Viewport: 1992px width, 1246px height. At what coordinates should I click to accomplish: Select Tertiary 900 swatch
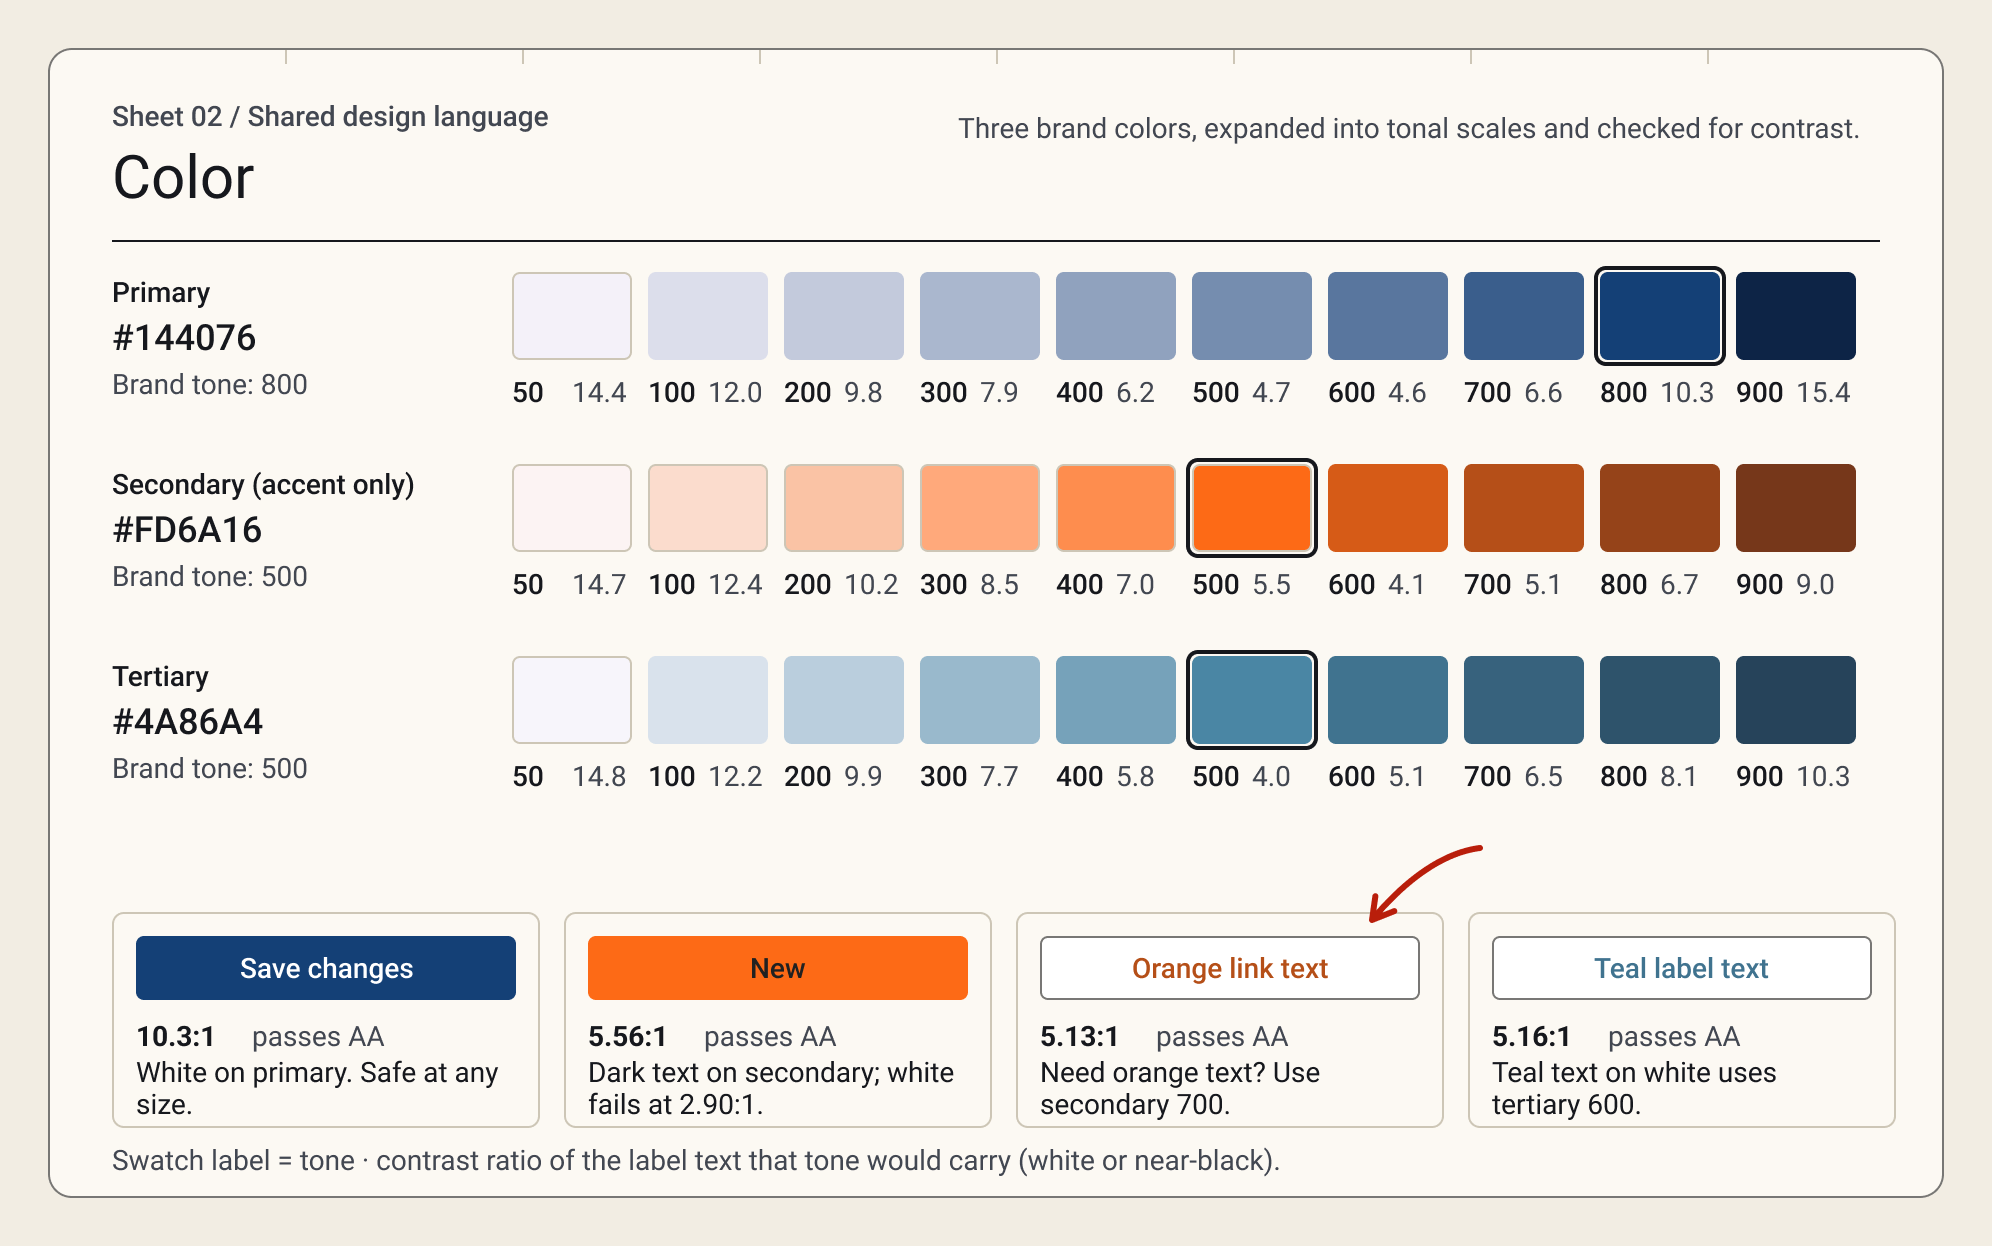pos(1796,700)
